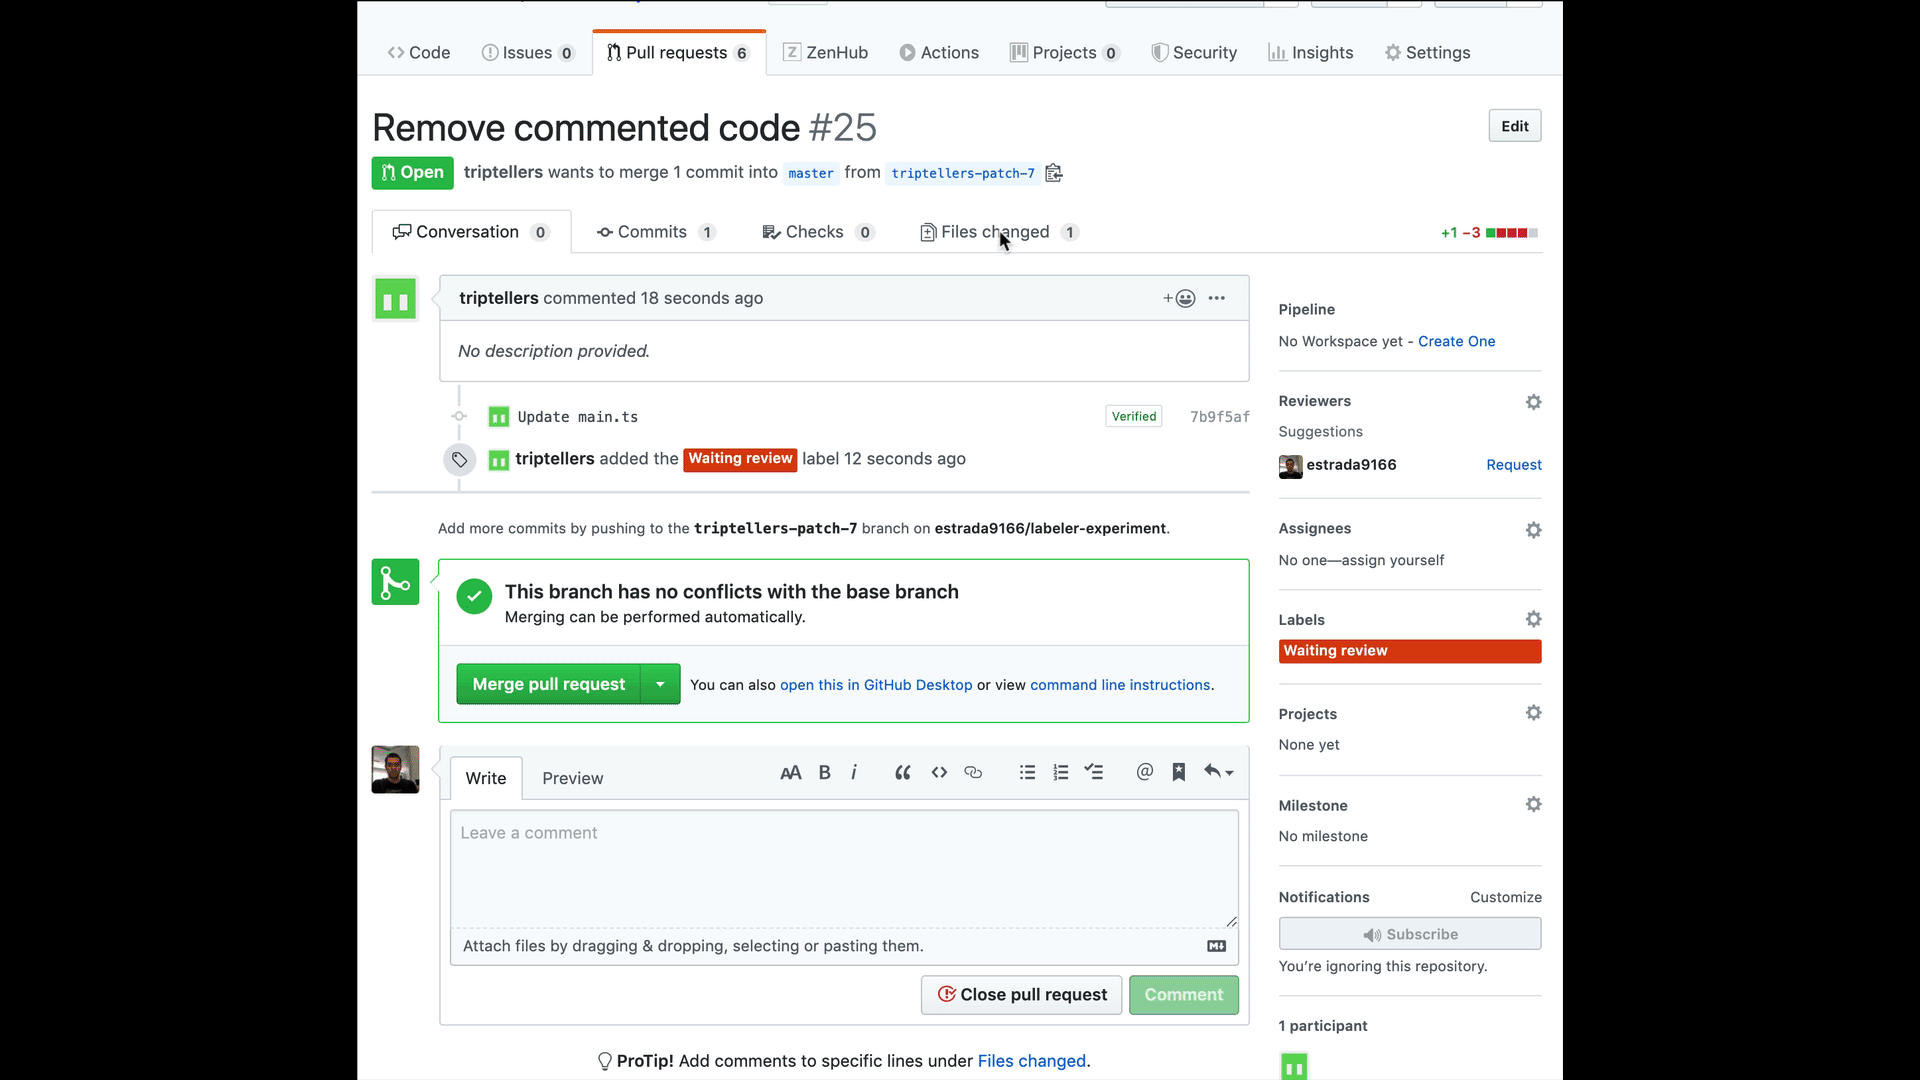Add emoji reaction to triptellers comment

pos(1179,298)
